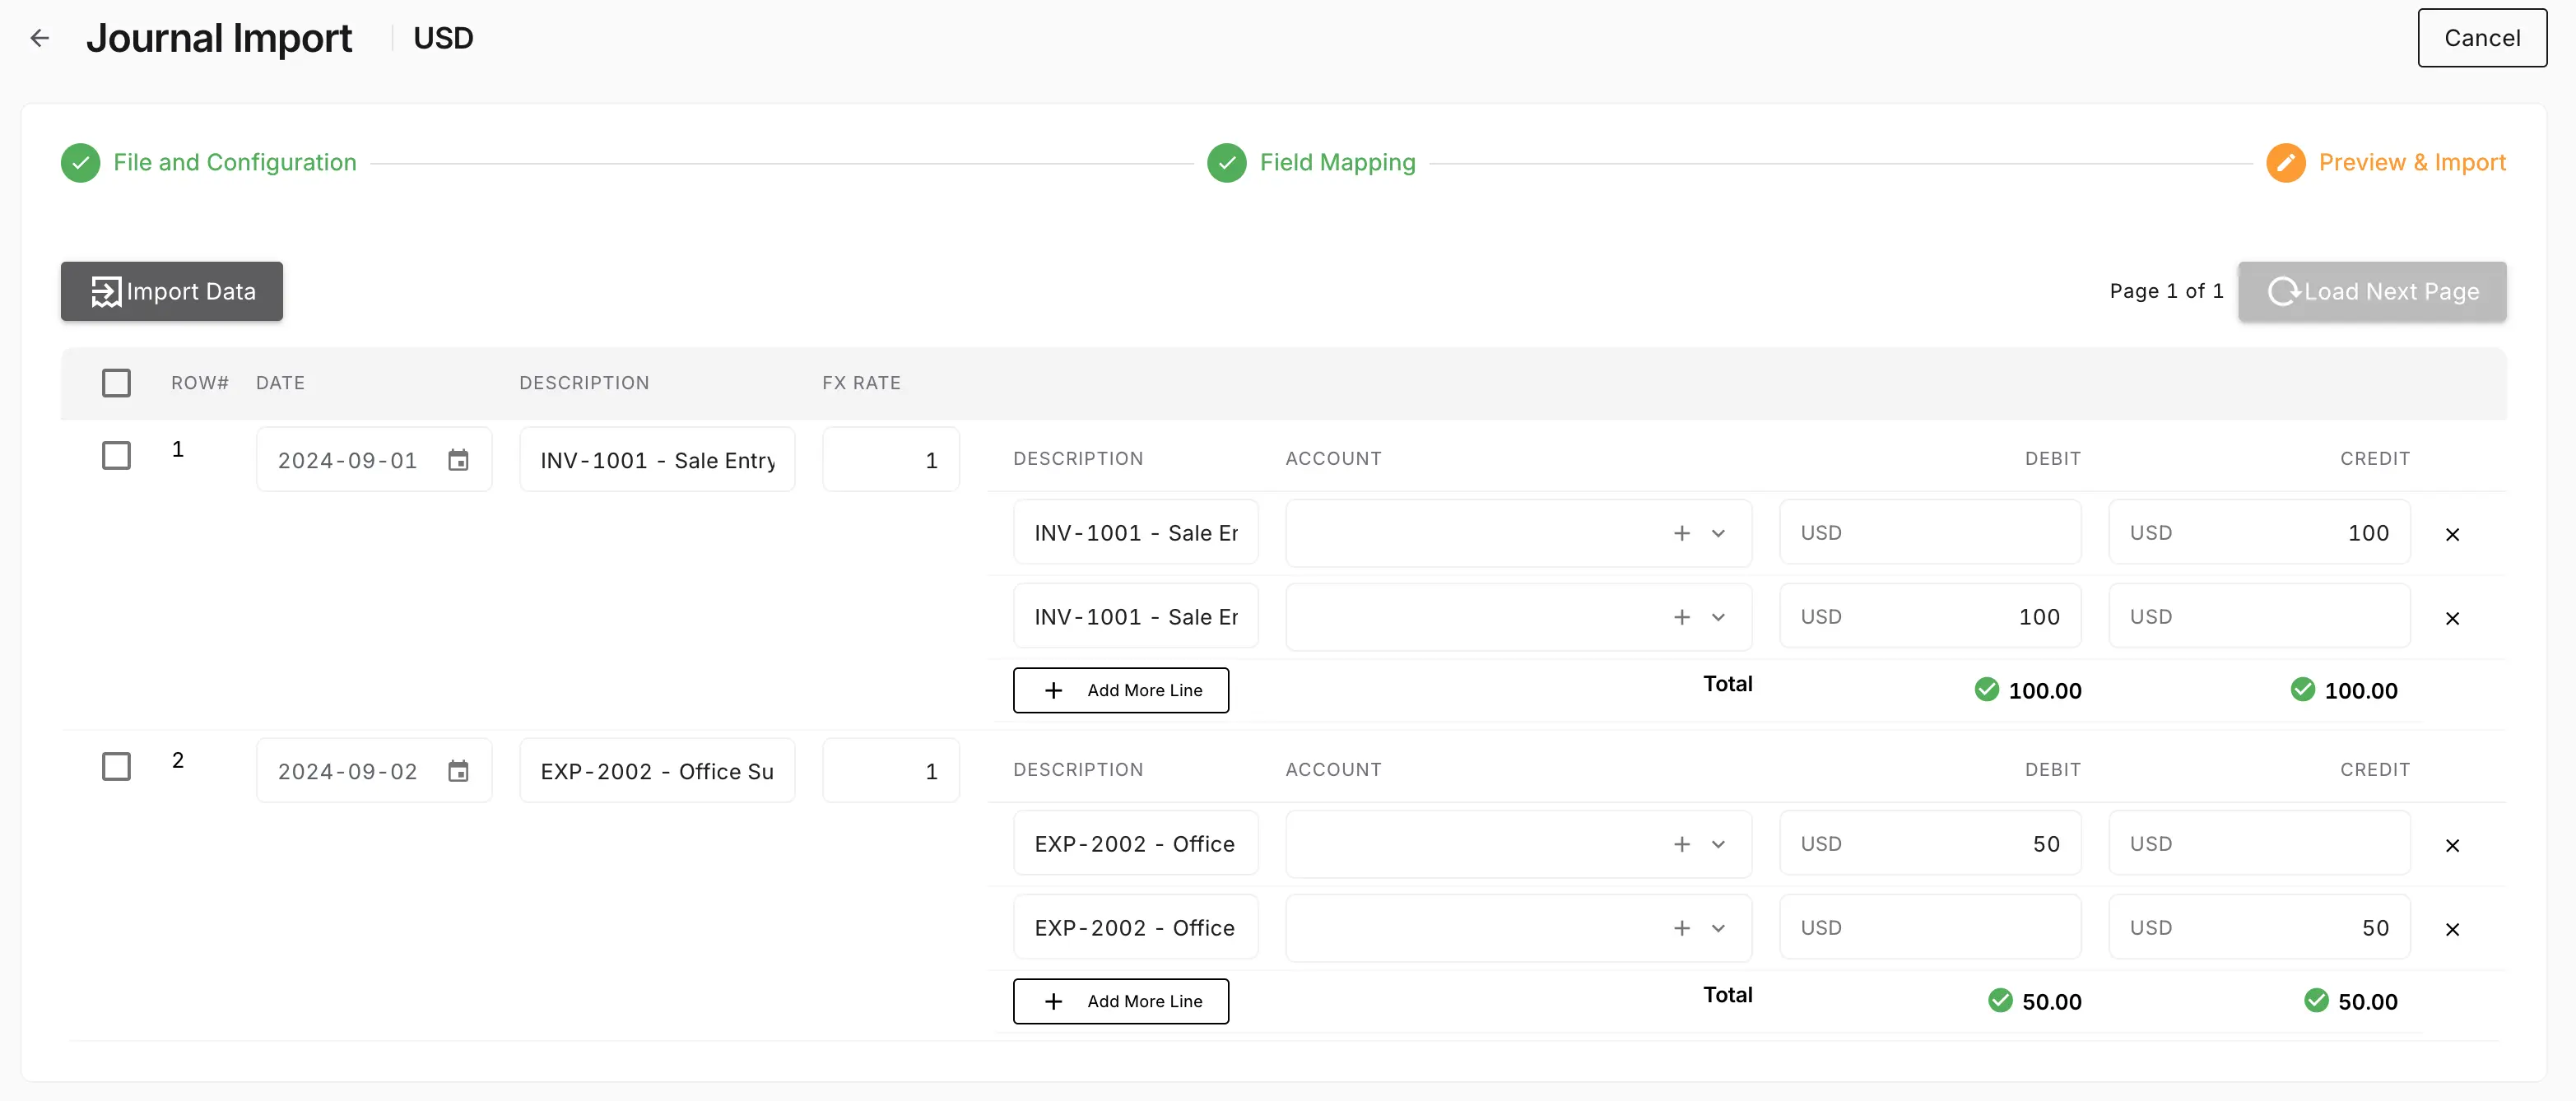Open the calendar picker for row 2 date
2576x1101 pixels.
[459, 771]
